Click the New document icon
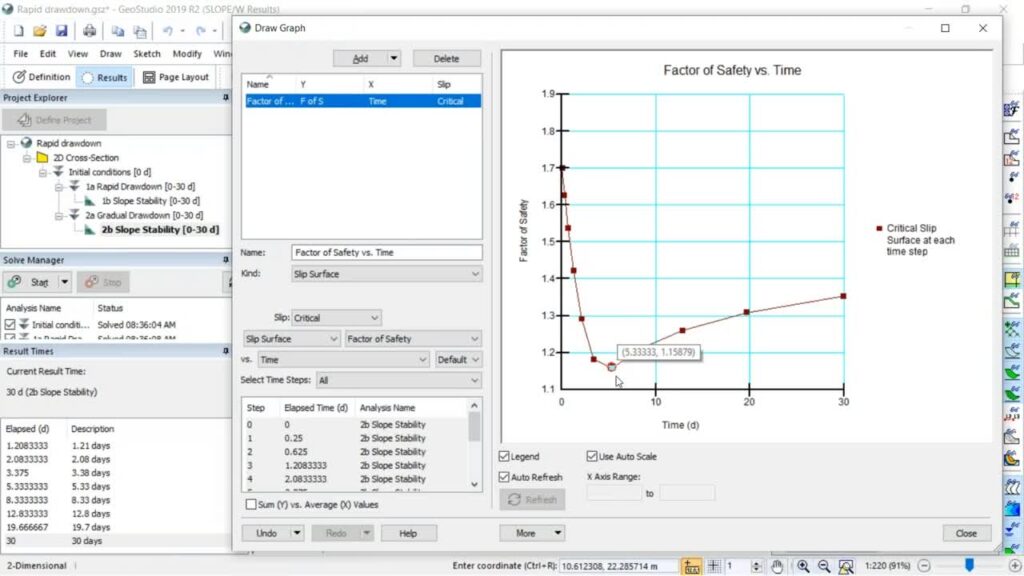Image resolution: width=1024 pixels, height=576 pixels. [x=18, y=31]
